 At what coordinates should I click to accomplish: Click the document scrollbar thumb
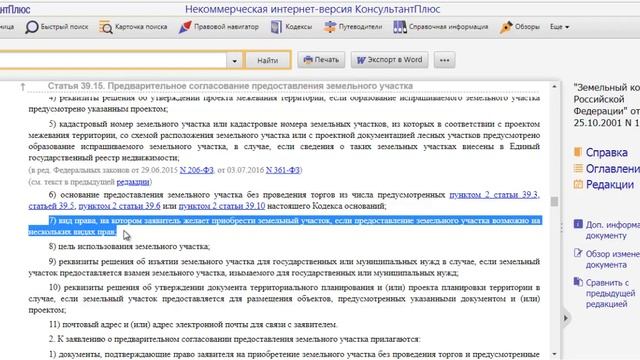(x=554, y=202)
